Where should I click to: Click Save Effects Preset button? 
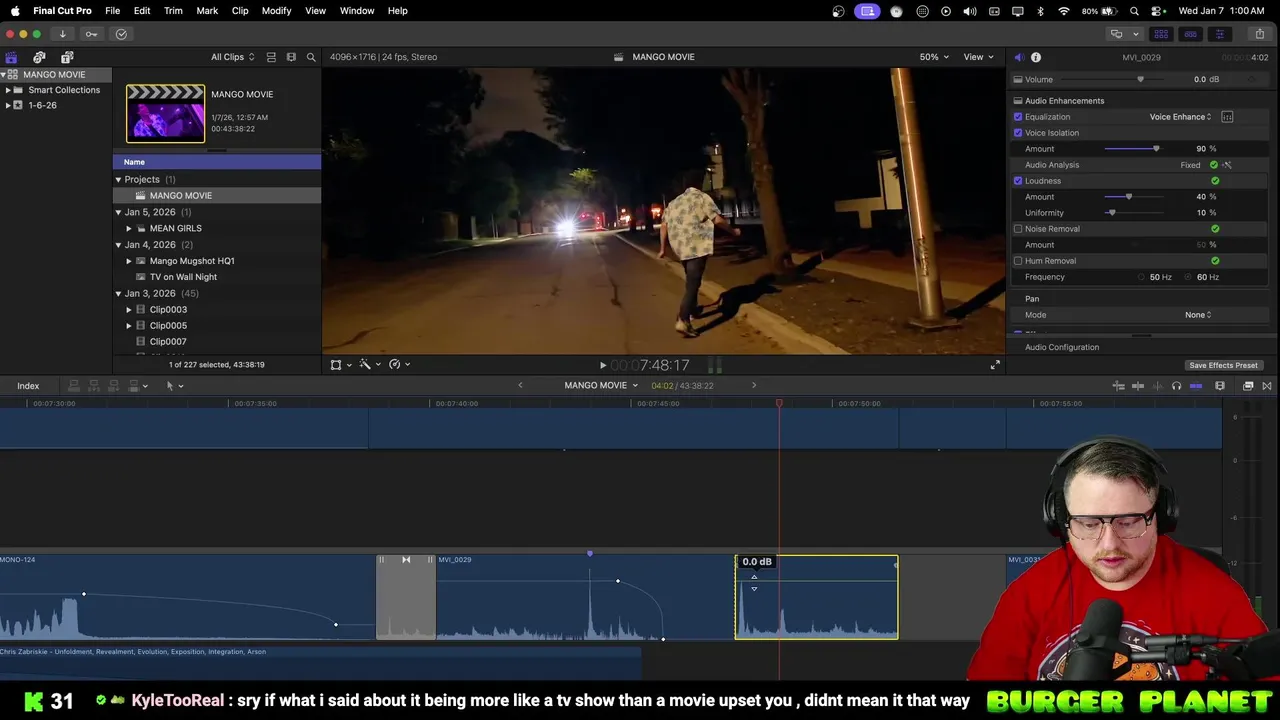point(1223,365)
